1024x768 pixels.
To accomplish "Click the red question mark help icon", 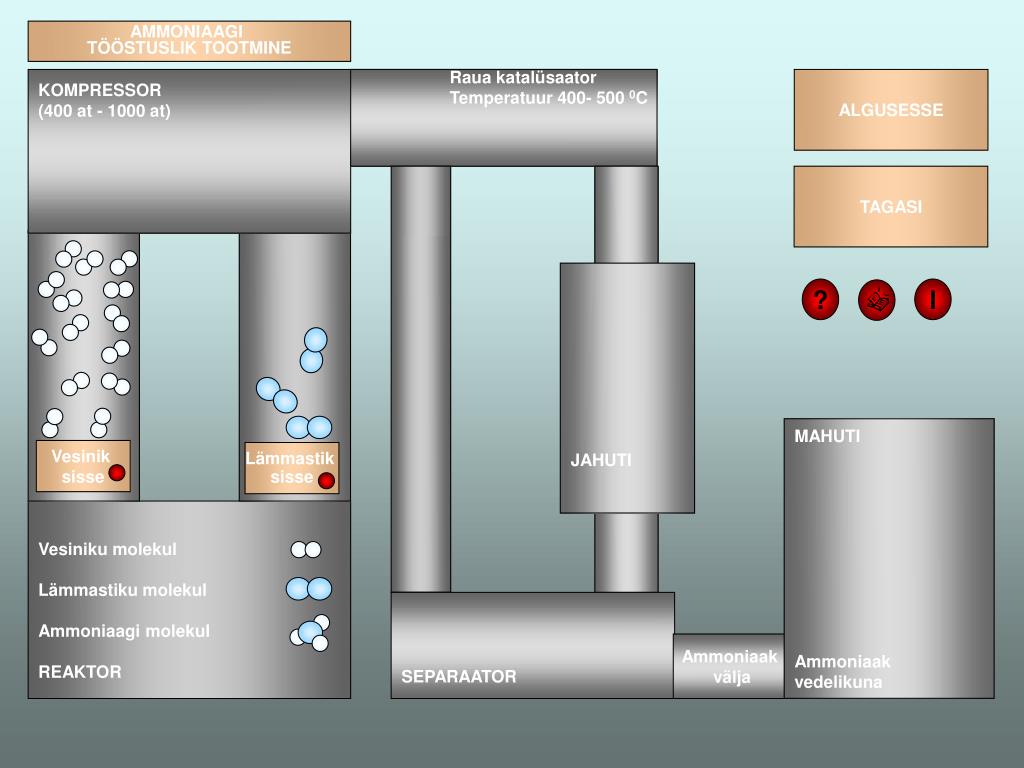I will [x=820, y=300].
